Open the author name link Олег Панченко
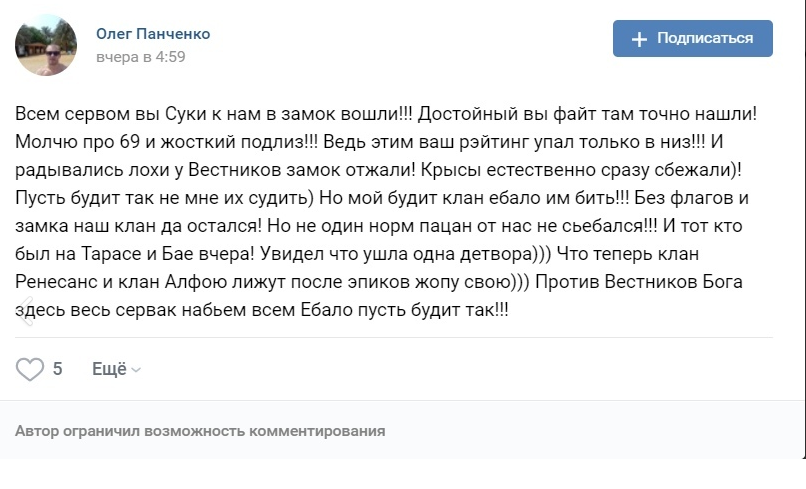Image resolution: width=806 pixels, height=489 pixels. click(x=153, y=34)
